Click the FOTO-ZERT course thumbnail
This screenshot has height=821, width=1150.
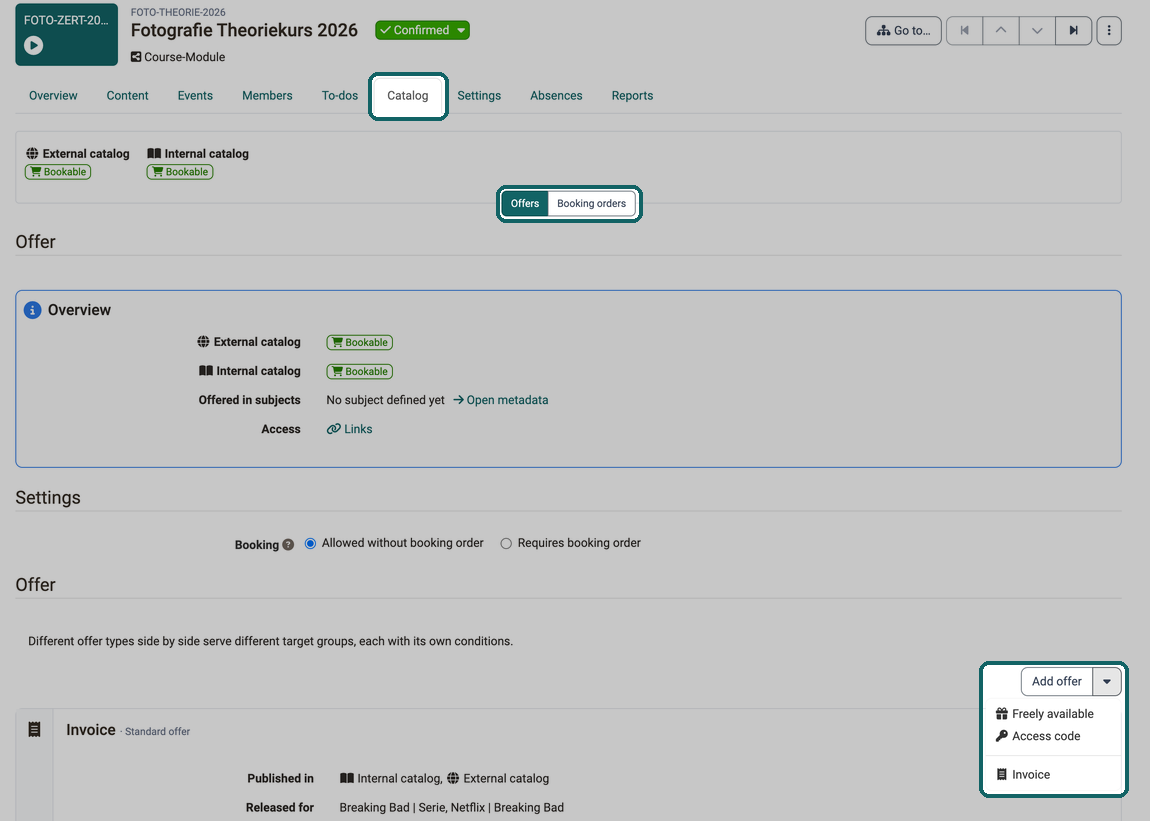point(67,34)
